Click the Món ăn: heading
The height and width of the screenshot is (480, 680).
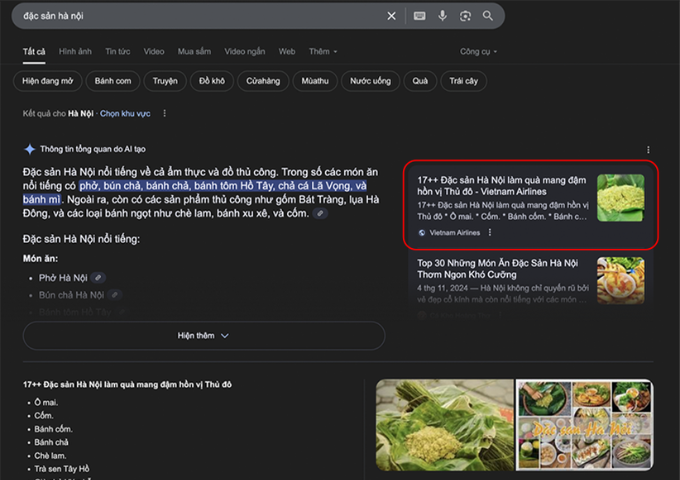tap(40, 258)
